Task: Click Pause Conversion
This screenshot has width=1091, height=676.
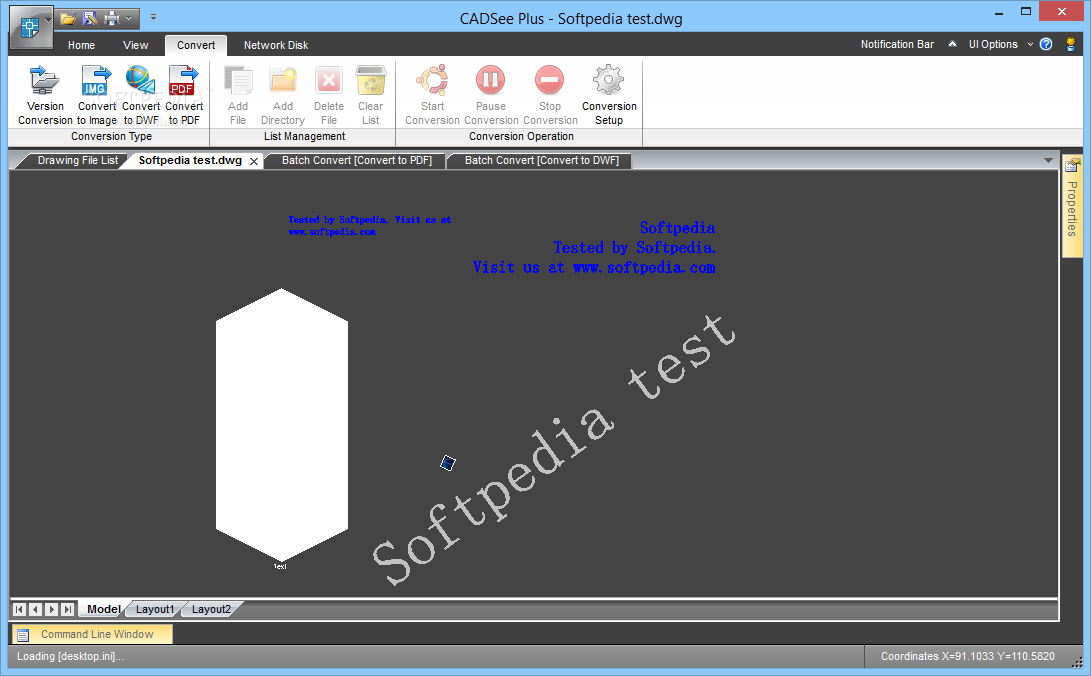Action: [x=491, y=95]
